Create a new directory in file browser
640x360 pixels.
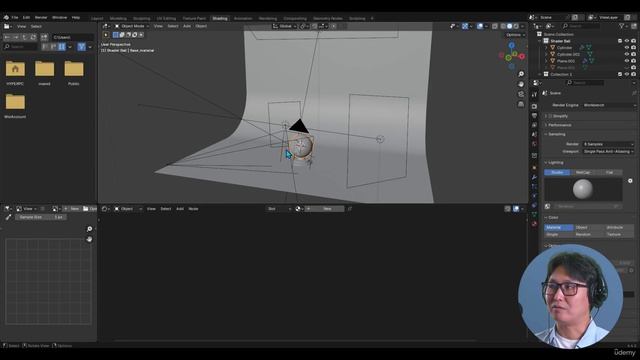[44, 37]
